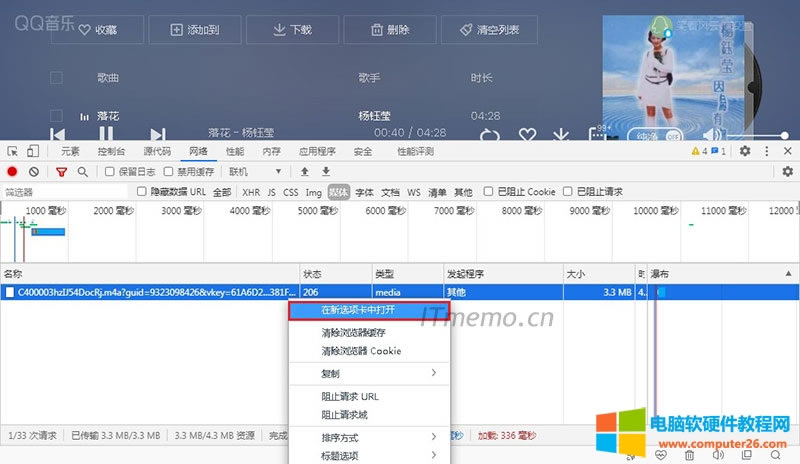Enable the 禁用缓存 checkbox
The width and height of the screenshot is (800, 464).
[x=168, y=172]
